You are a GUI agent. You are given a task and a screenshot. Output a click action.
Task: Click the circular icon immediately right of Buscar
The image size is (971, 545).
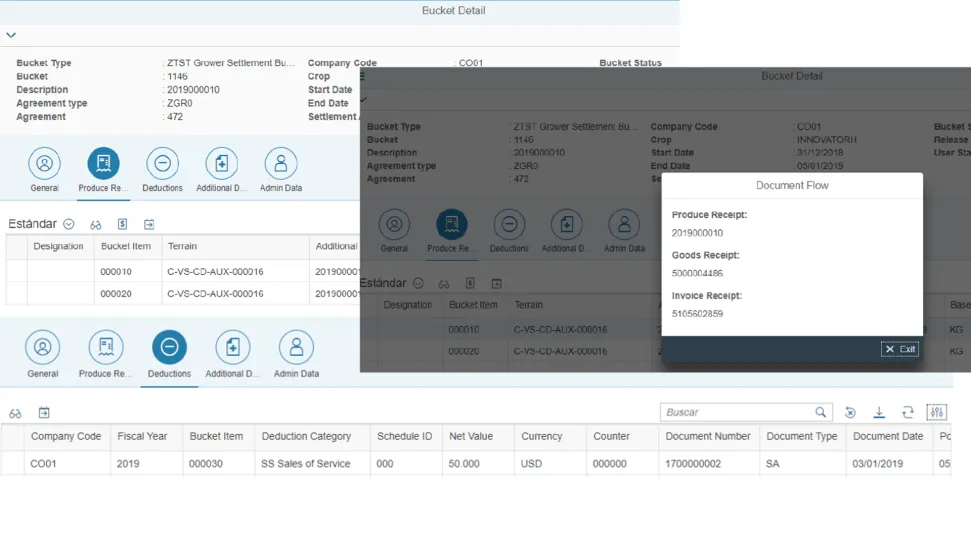click(850, 412)
